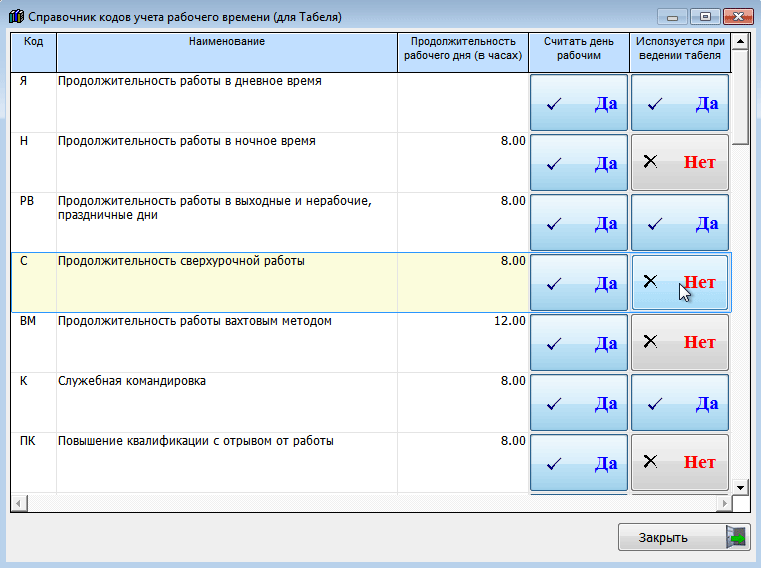
Task: Click hours value 12.00 in row ВМ
Action: (510, 321)
